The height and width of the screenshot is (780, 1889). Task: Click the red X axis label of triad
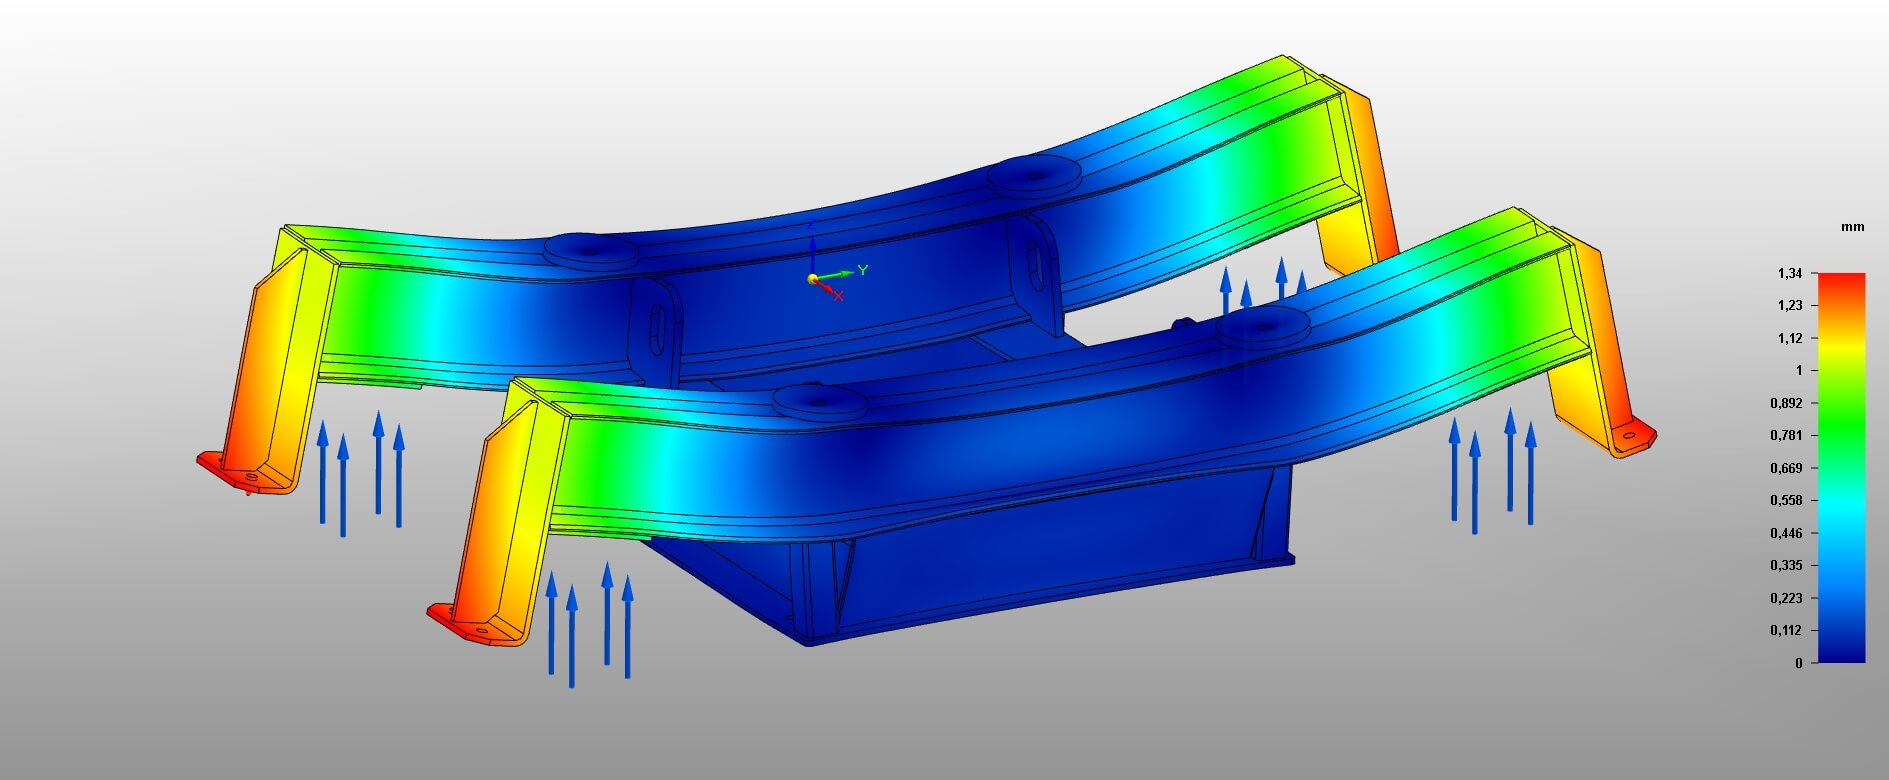tap(838, 295)
